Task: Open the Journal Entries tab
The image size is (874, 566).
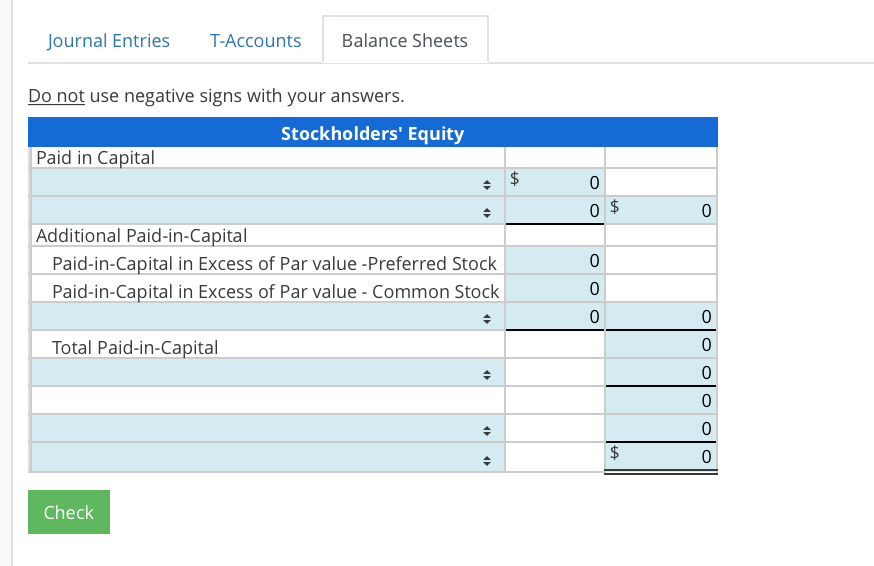Action: coord(108,41)
